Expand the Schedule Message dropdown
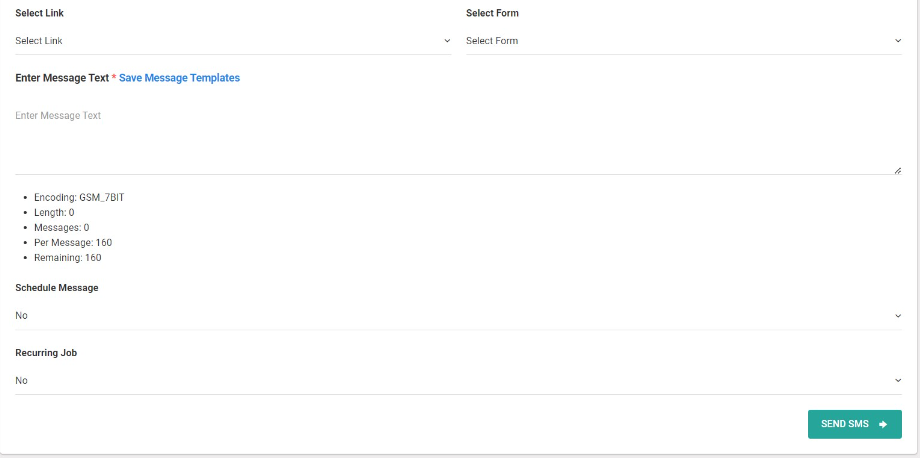 [x=458, y=315]
